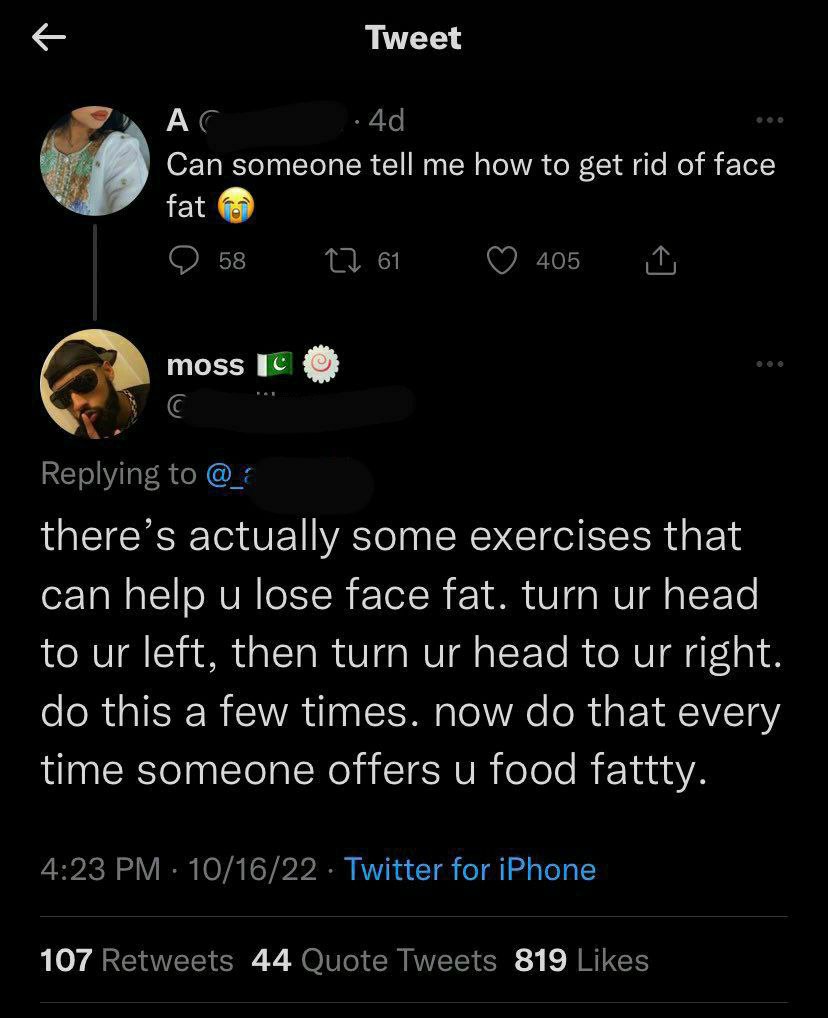Open the reply icon showing 58 comments
The image size is (828, 1018).
[x=184, y=261]
